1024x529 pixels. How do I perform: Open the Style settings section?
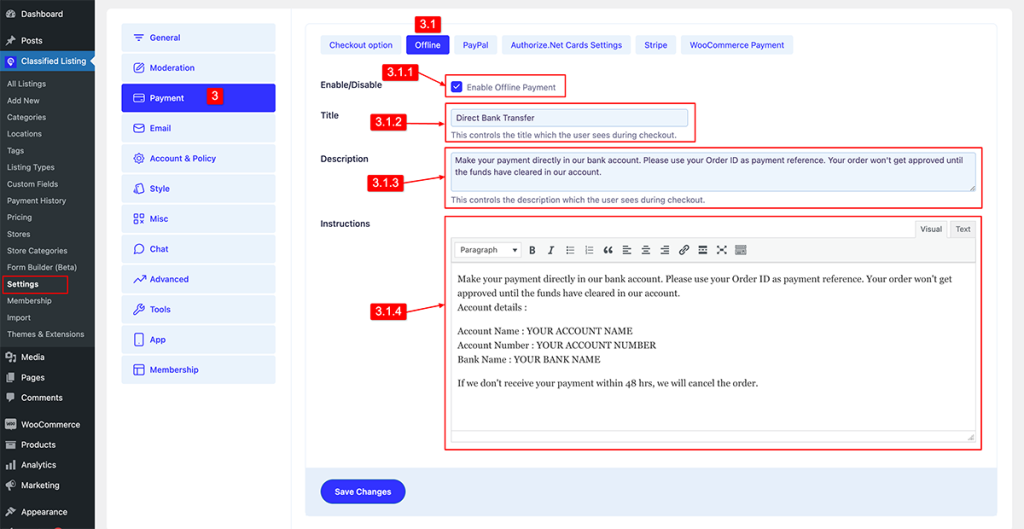coord(199,189)
